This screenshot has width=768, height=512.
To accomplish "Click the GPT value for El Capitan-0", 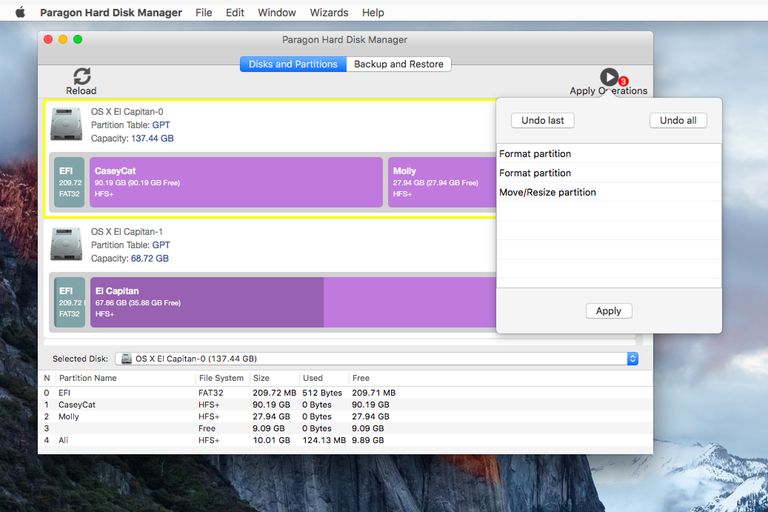I will click(x=161, y=125).
